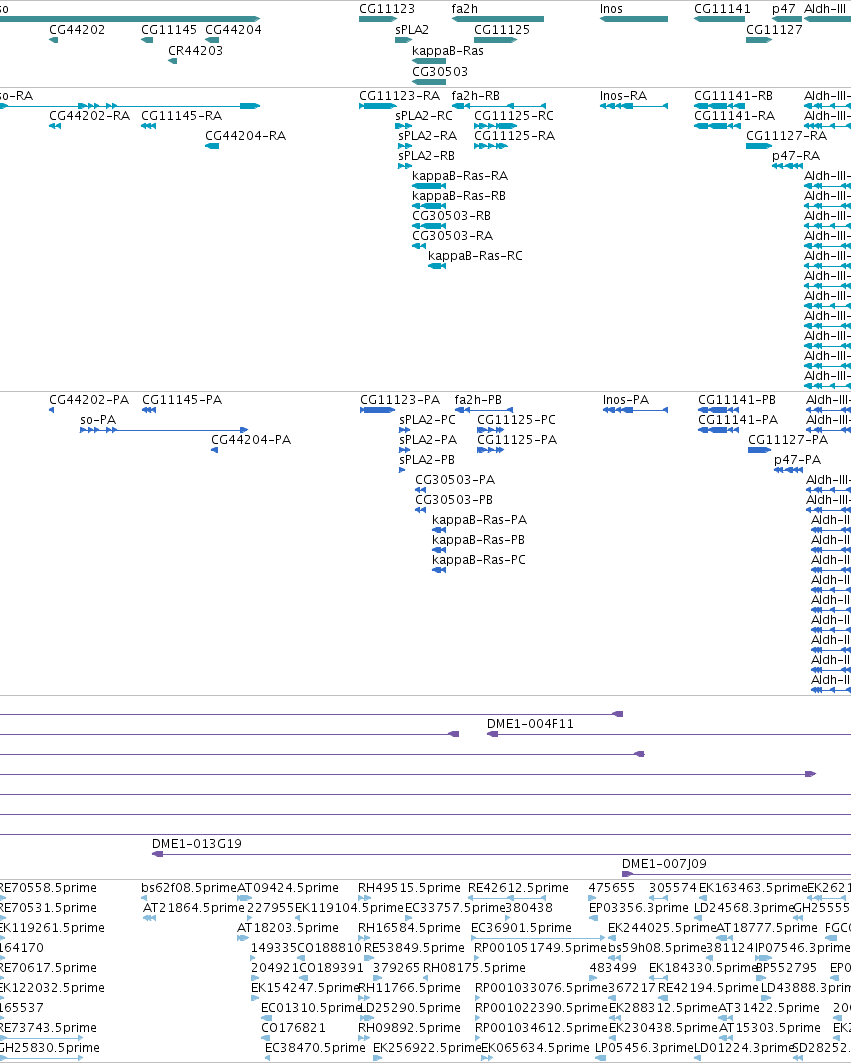Select the CG11145 gene label
The height and width of the screenshot is (1063, 851).
tap(169, 30)
